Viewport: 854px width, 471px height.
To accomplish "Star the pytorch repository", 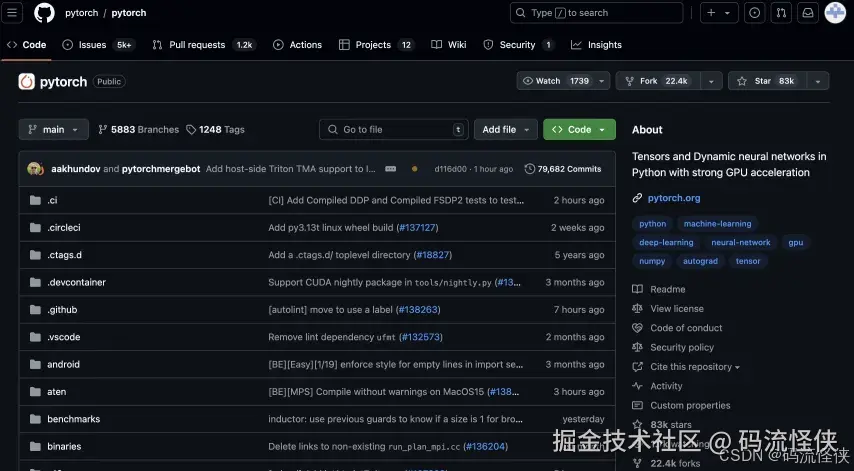I will pyautogui.click(x=767, y=81).
